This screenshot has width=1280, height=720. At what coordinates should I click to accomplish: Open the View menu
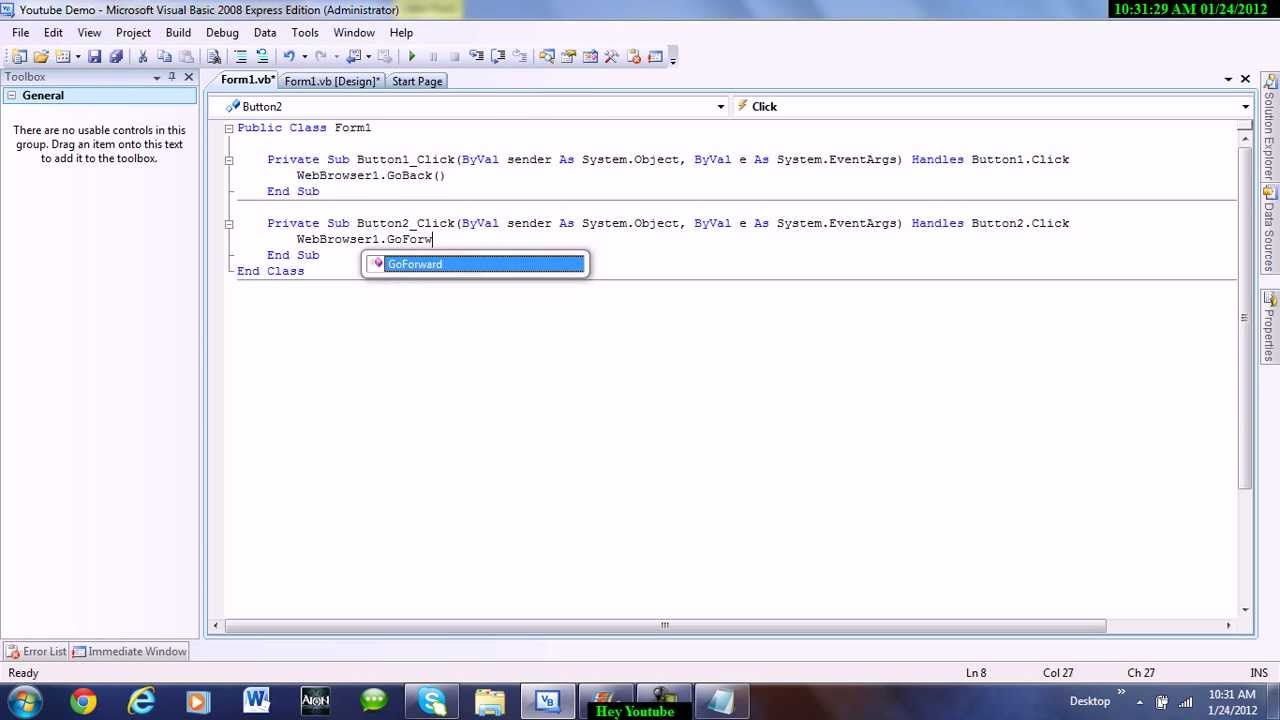(89, 33)
